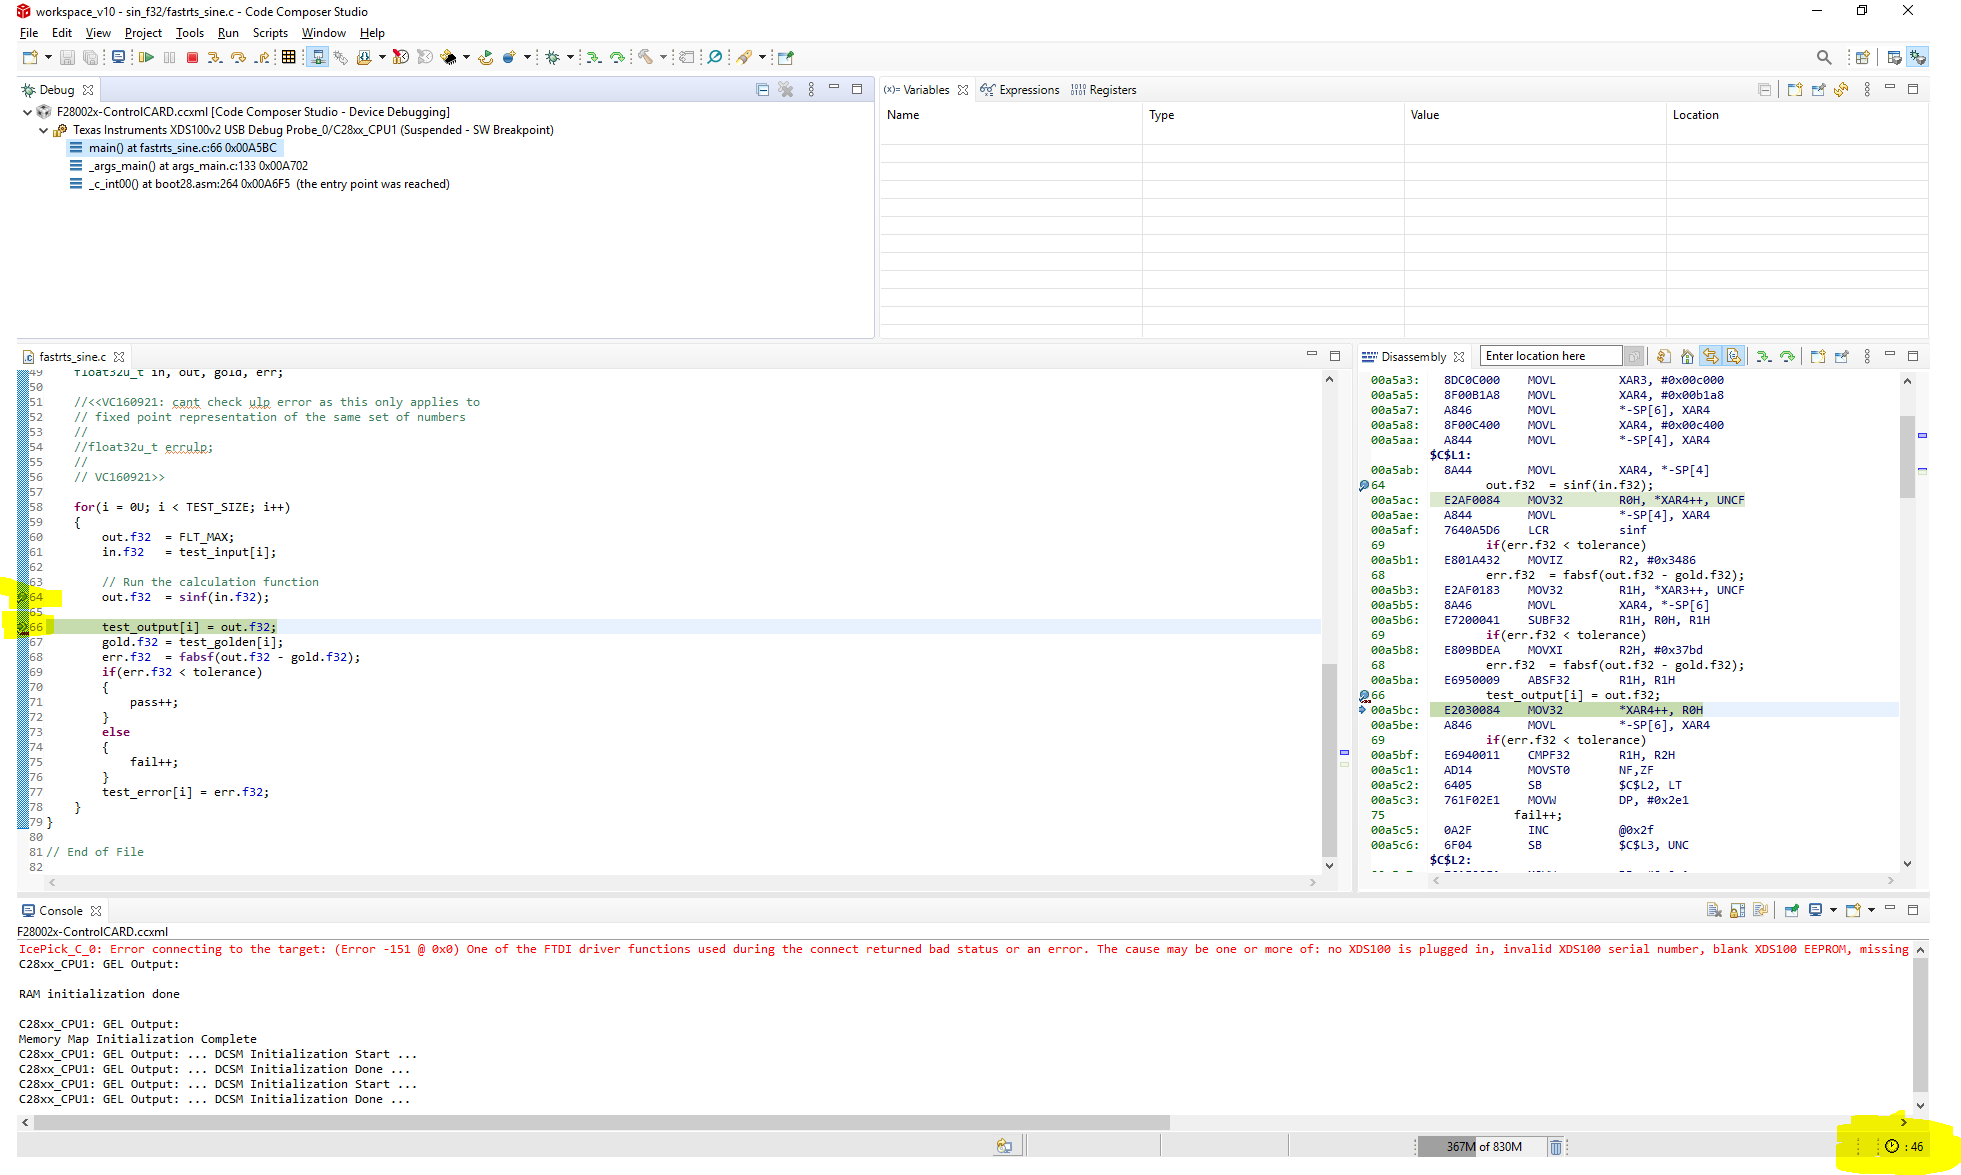This screenshot has width=1961, height=1175.
Task: Switch to the Registers tab
Action: click(1104, 90)
